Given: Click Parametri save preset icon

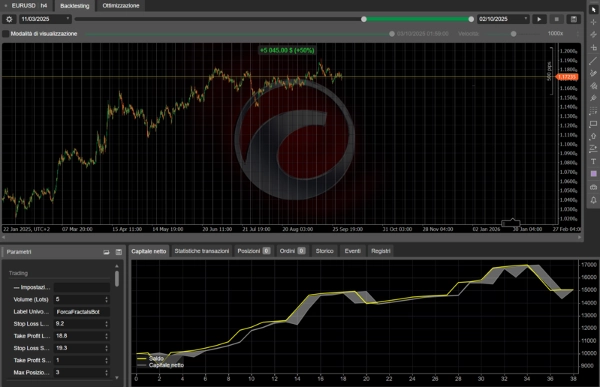Looking at the screenshot, I should pyautogui.click(x=119, y=252).
